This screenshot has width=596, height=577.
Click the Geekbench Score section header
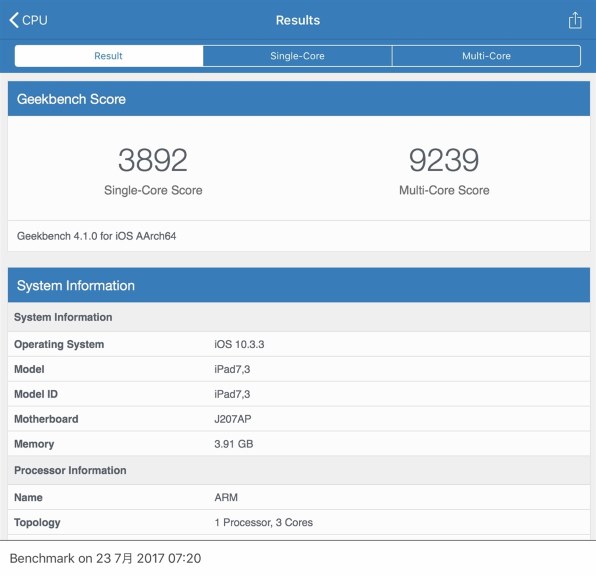299,99
